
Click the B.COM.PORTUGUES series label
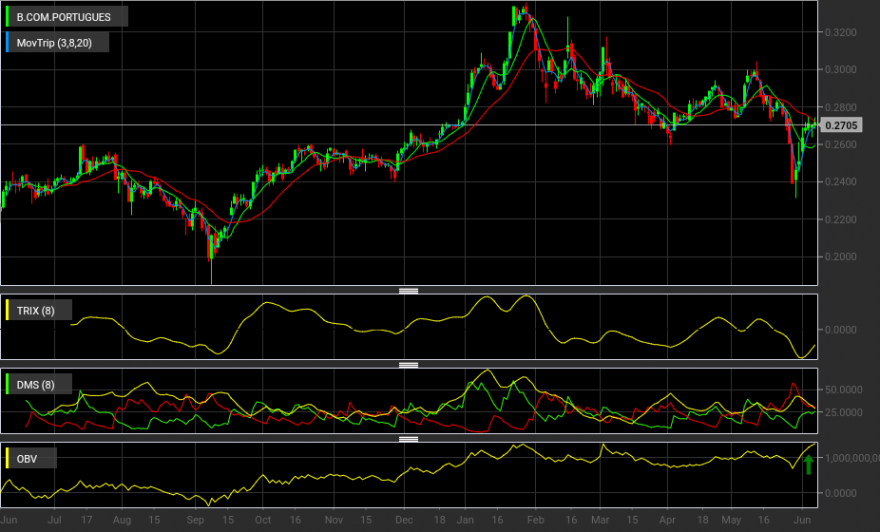click(x=63, y=17)
